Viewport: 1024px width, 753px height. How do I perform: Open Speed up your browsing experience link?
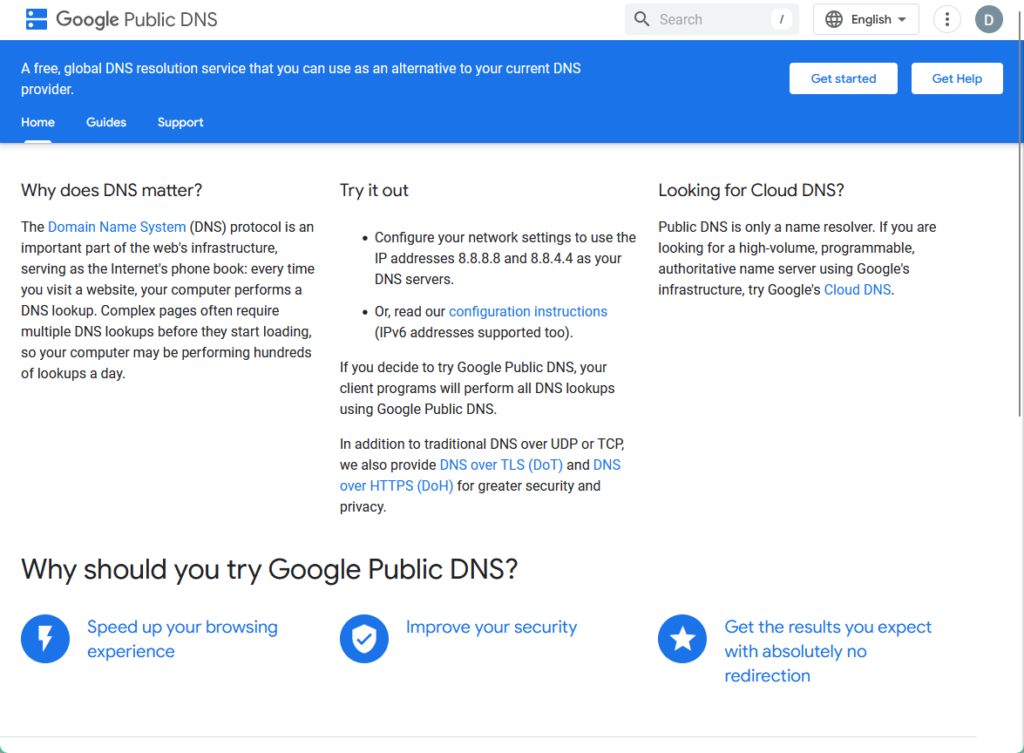[x=182, y=639]
